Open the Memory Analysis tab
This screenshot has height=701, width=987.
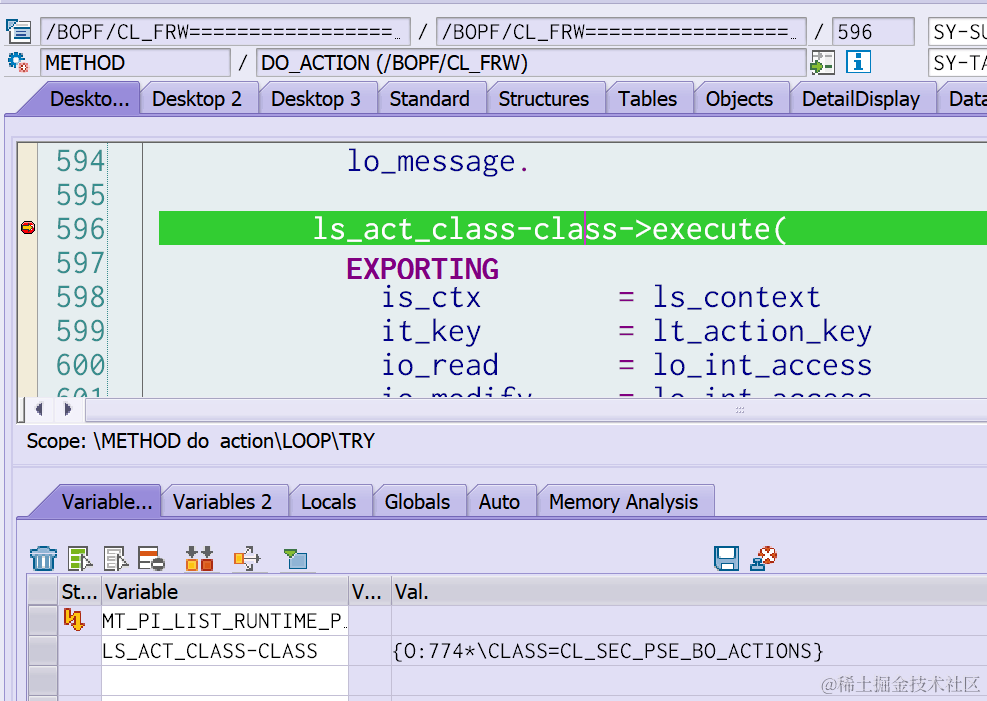tap(623, 502)
